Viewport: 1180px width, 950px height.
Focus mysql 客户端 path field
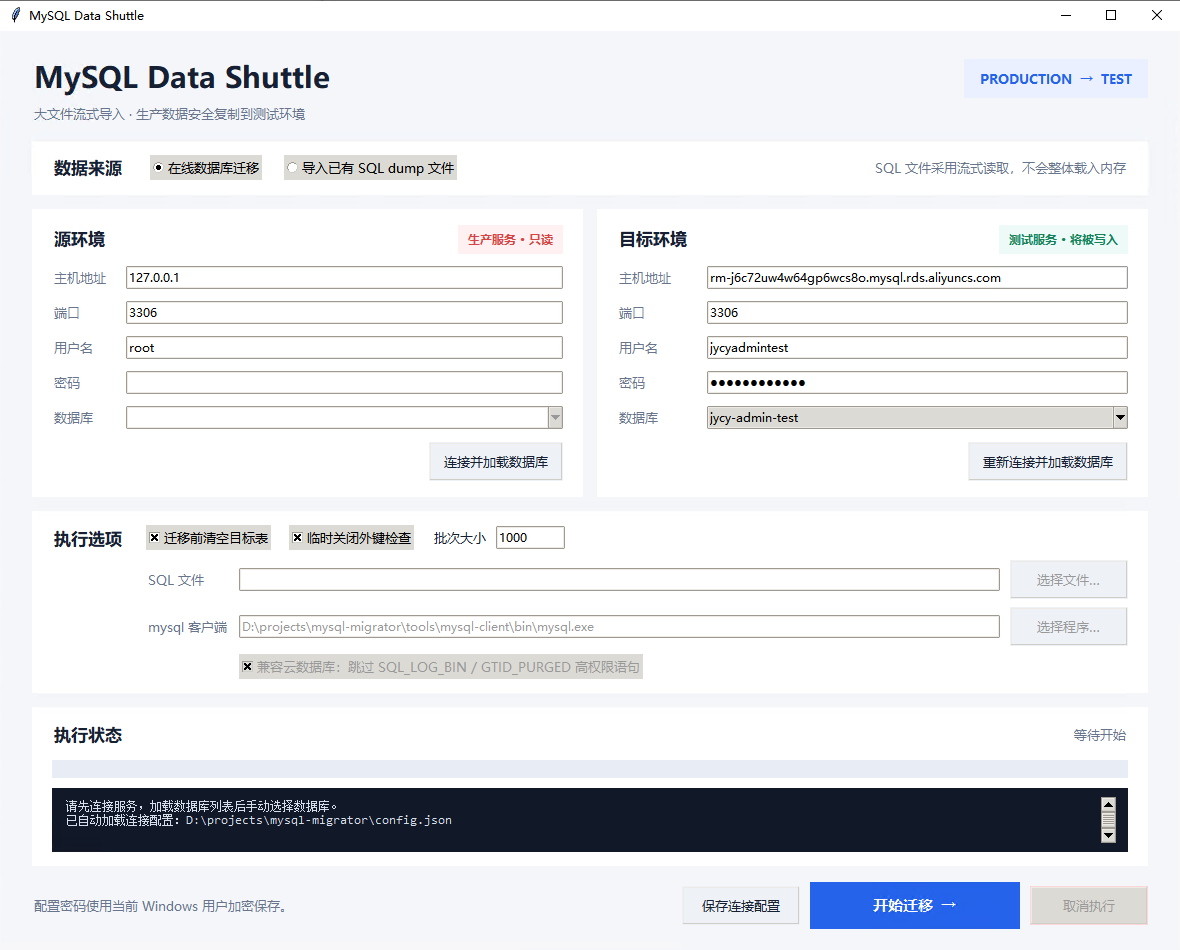click(619, 627)
